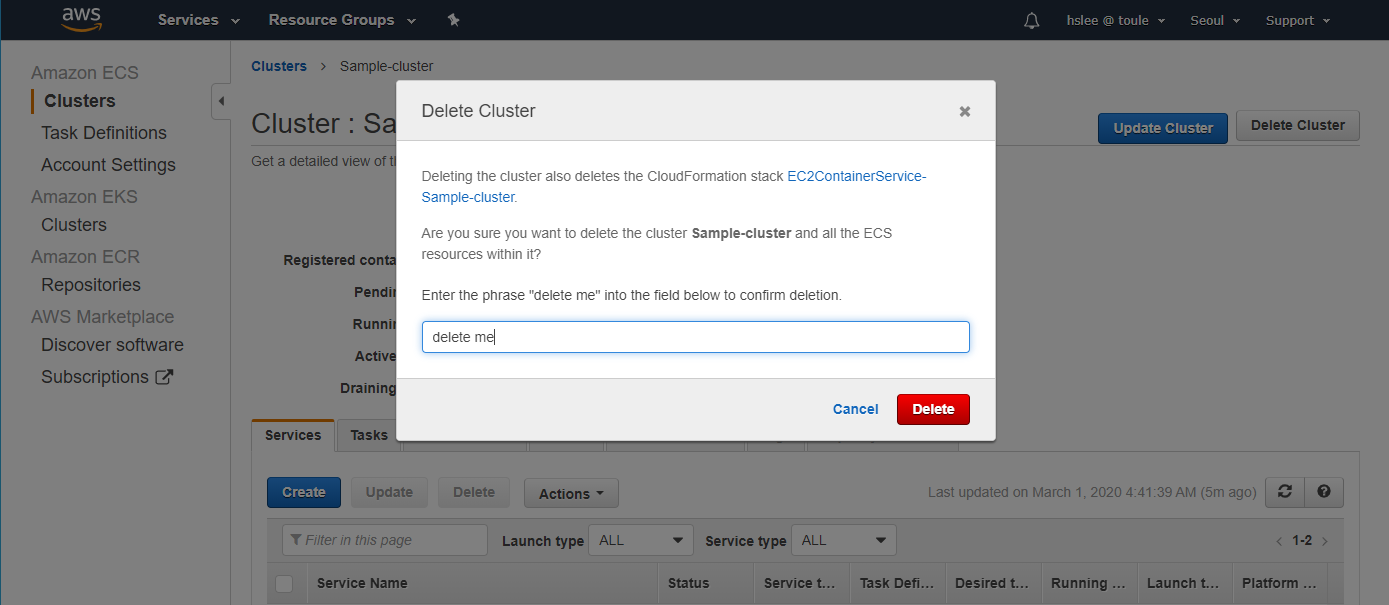Go to previous page of services
The height and width of the screenshot is (605, 1389).
[x=1279, y=541]
